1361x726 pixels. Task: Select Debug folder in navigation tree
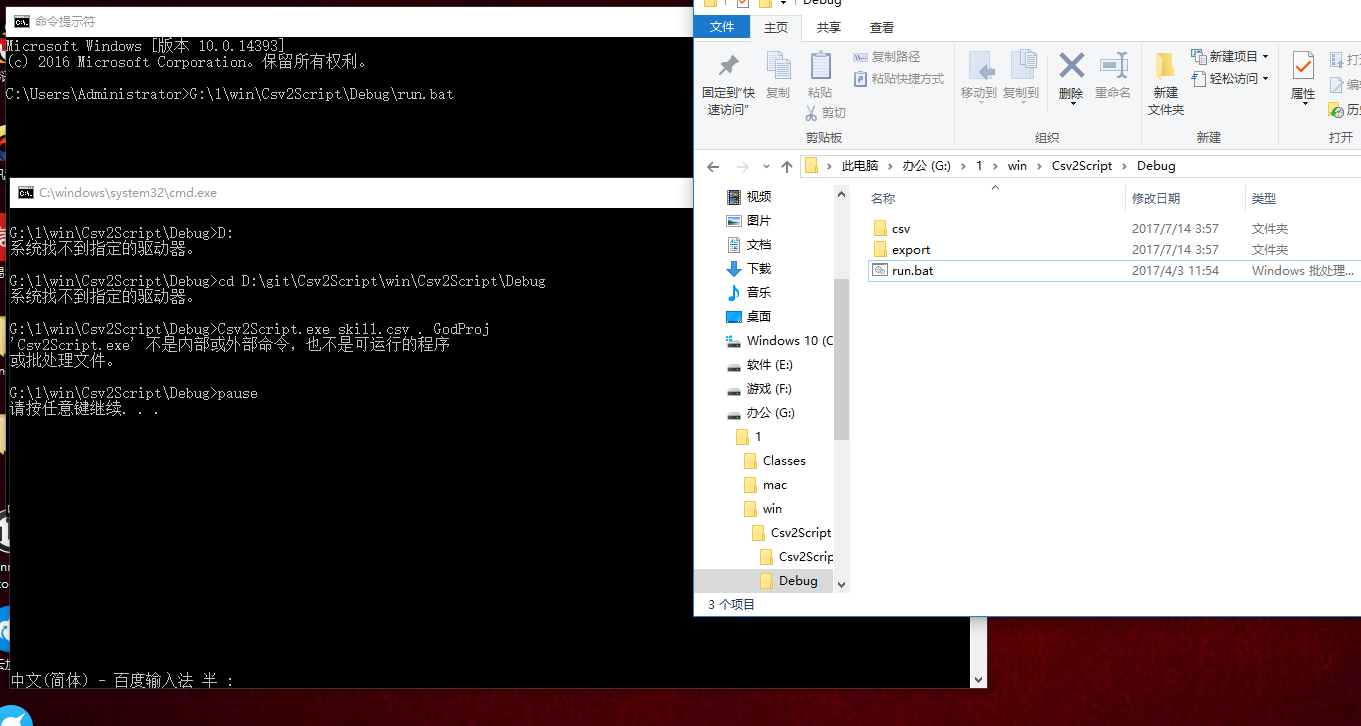[798, 580]
